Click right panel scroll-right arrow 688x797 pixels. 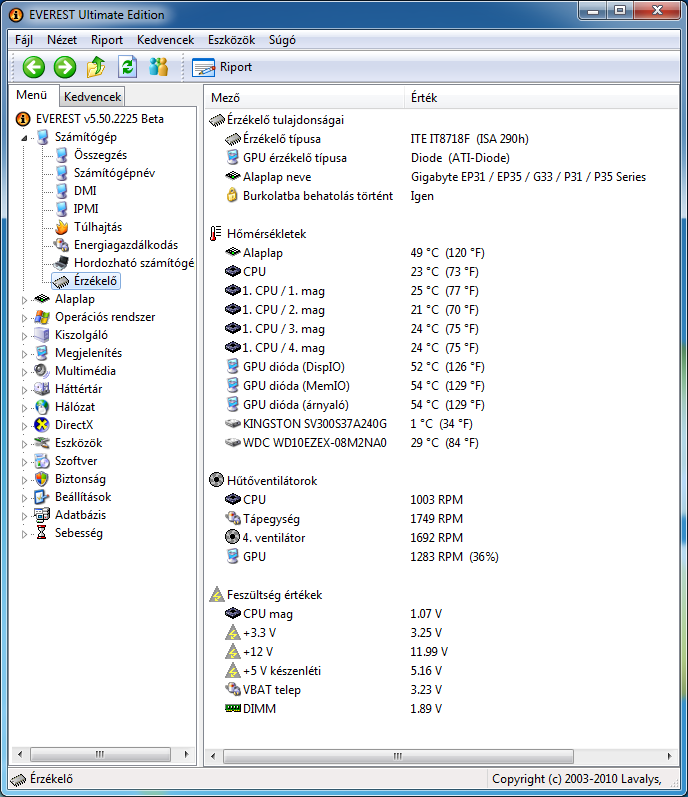(x=669, y=756)
